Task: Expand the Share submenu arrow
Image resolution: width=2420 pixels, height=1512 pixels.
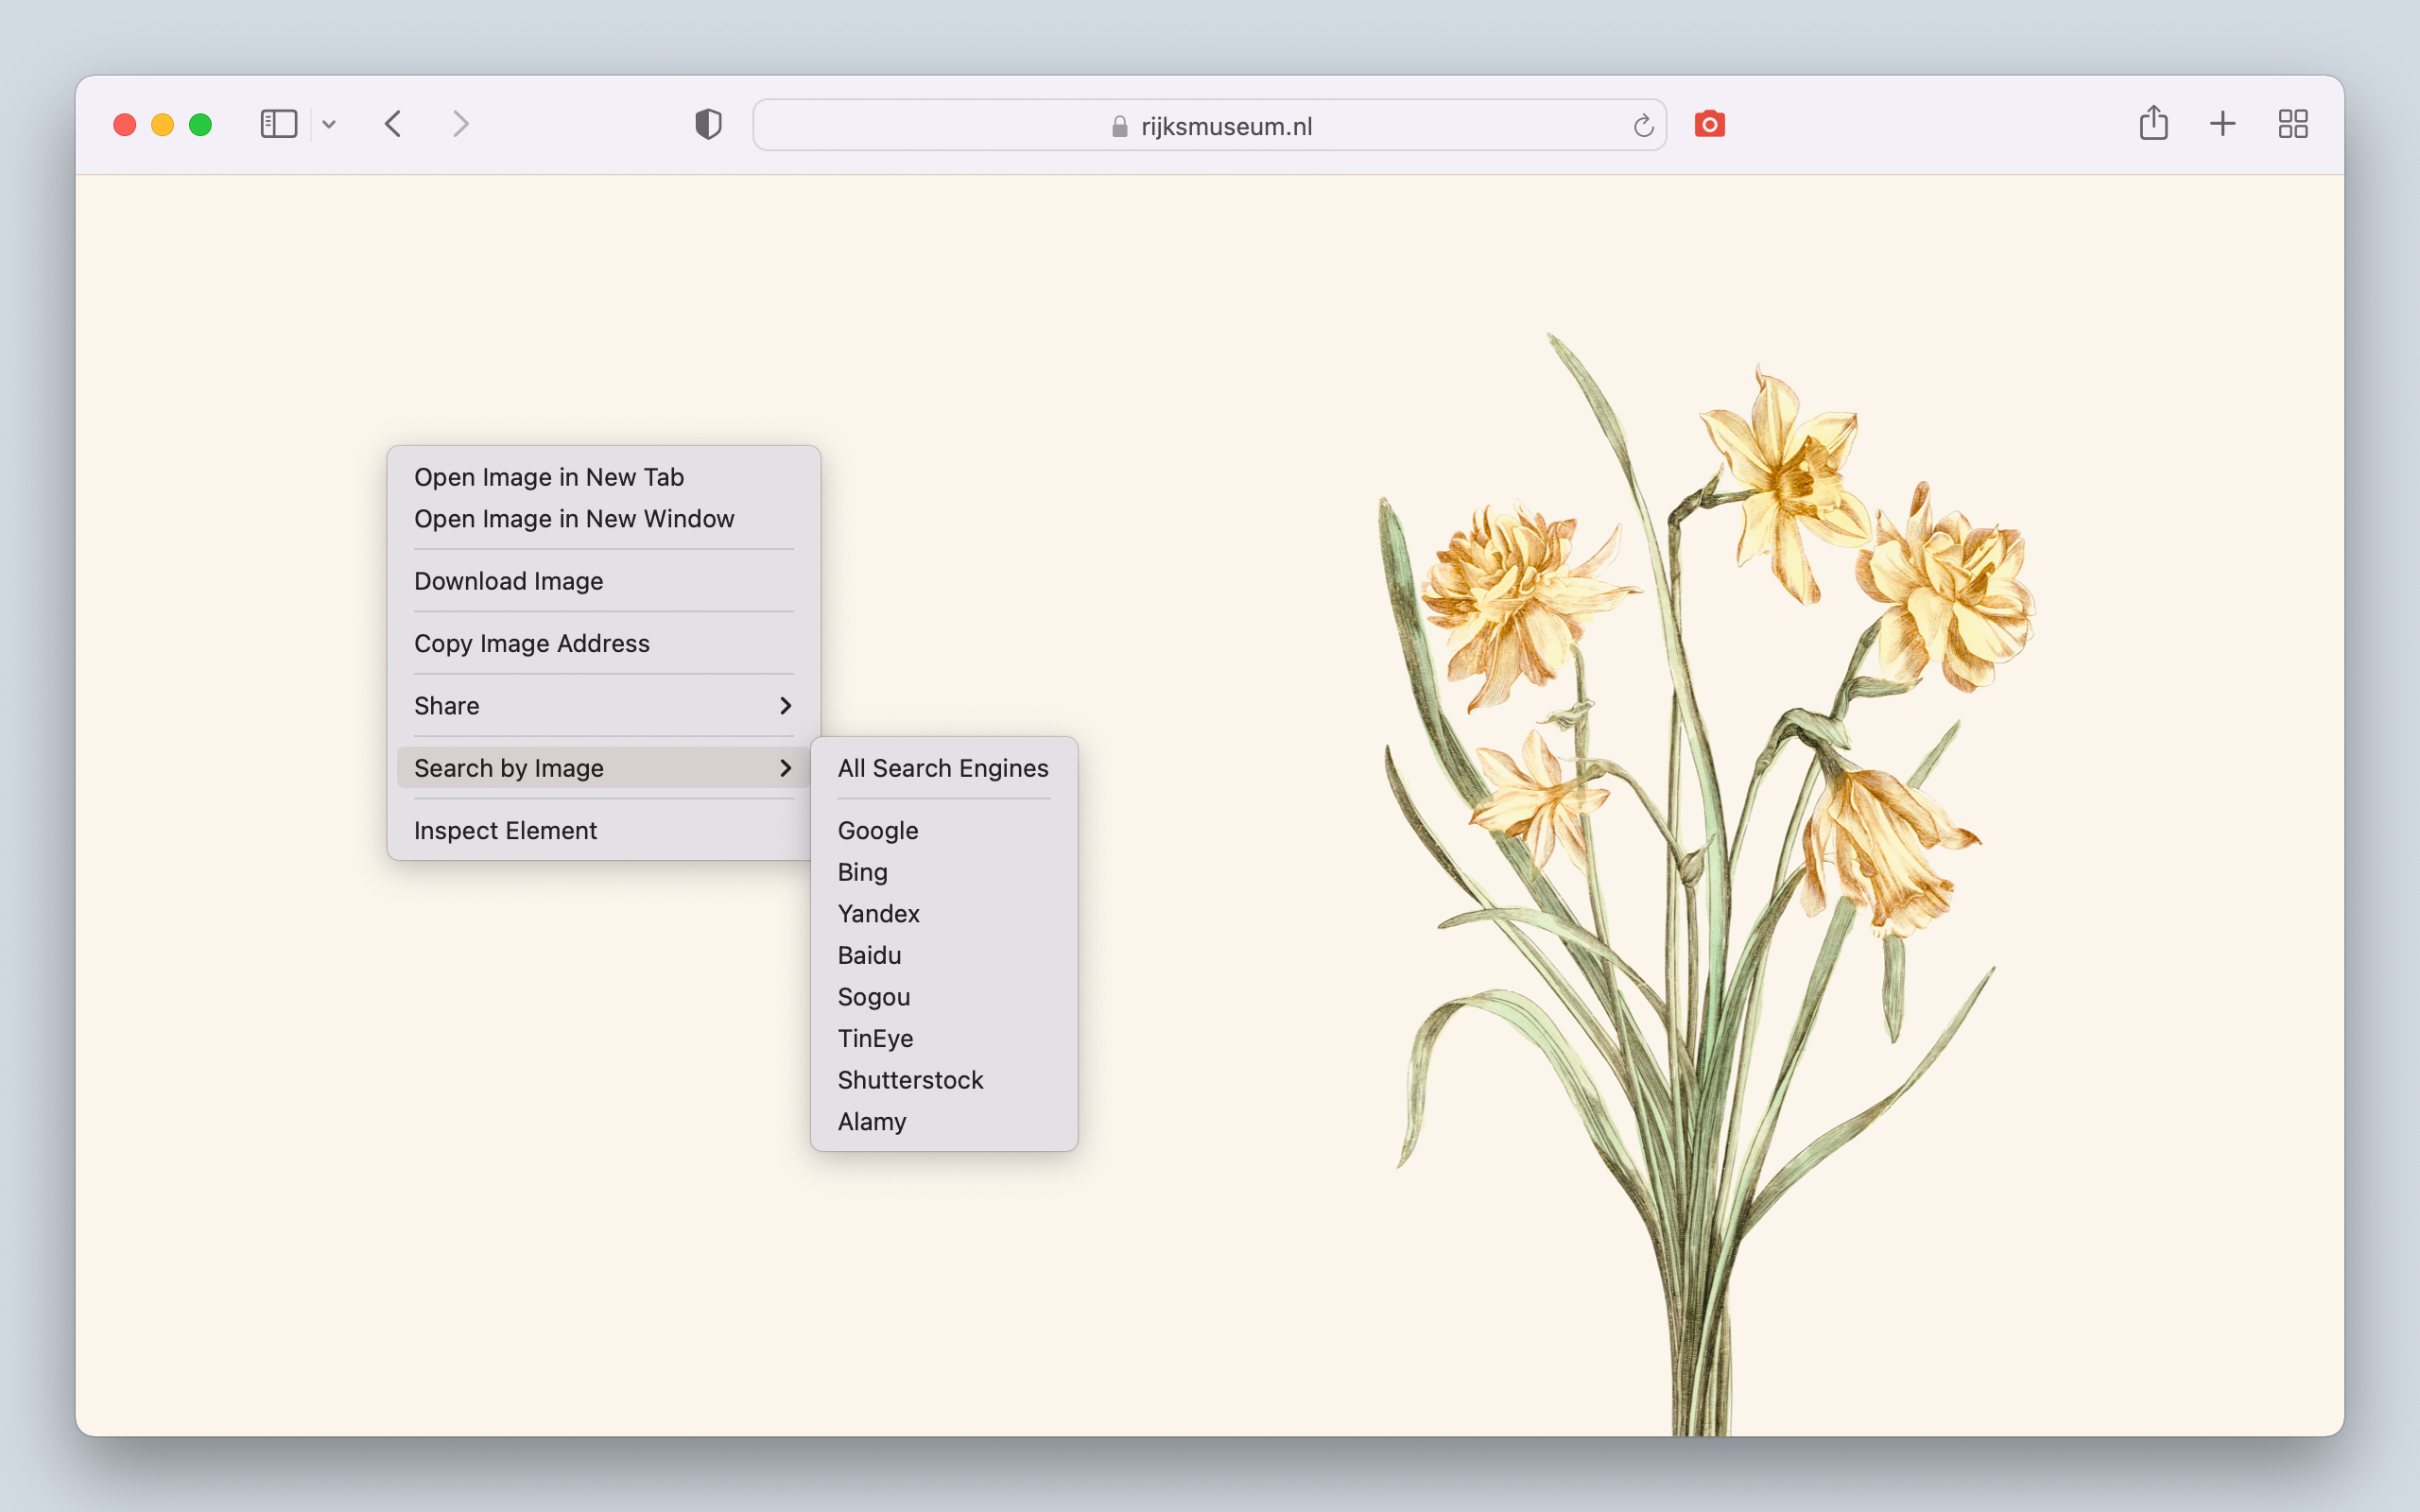Action: (785, 706)
